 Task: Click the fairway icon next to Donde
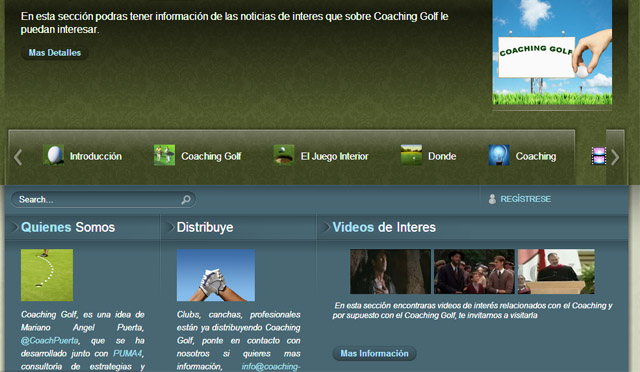tap(411, 155)
